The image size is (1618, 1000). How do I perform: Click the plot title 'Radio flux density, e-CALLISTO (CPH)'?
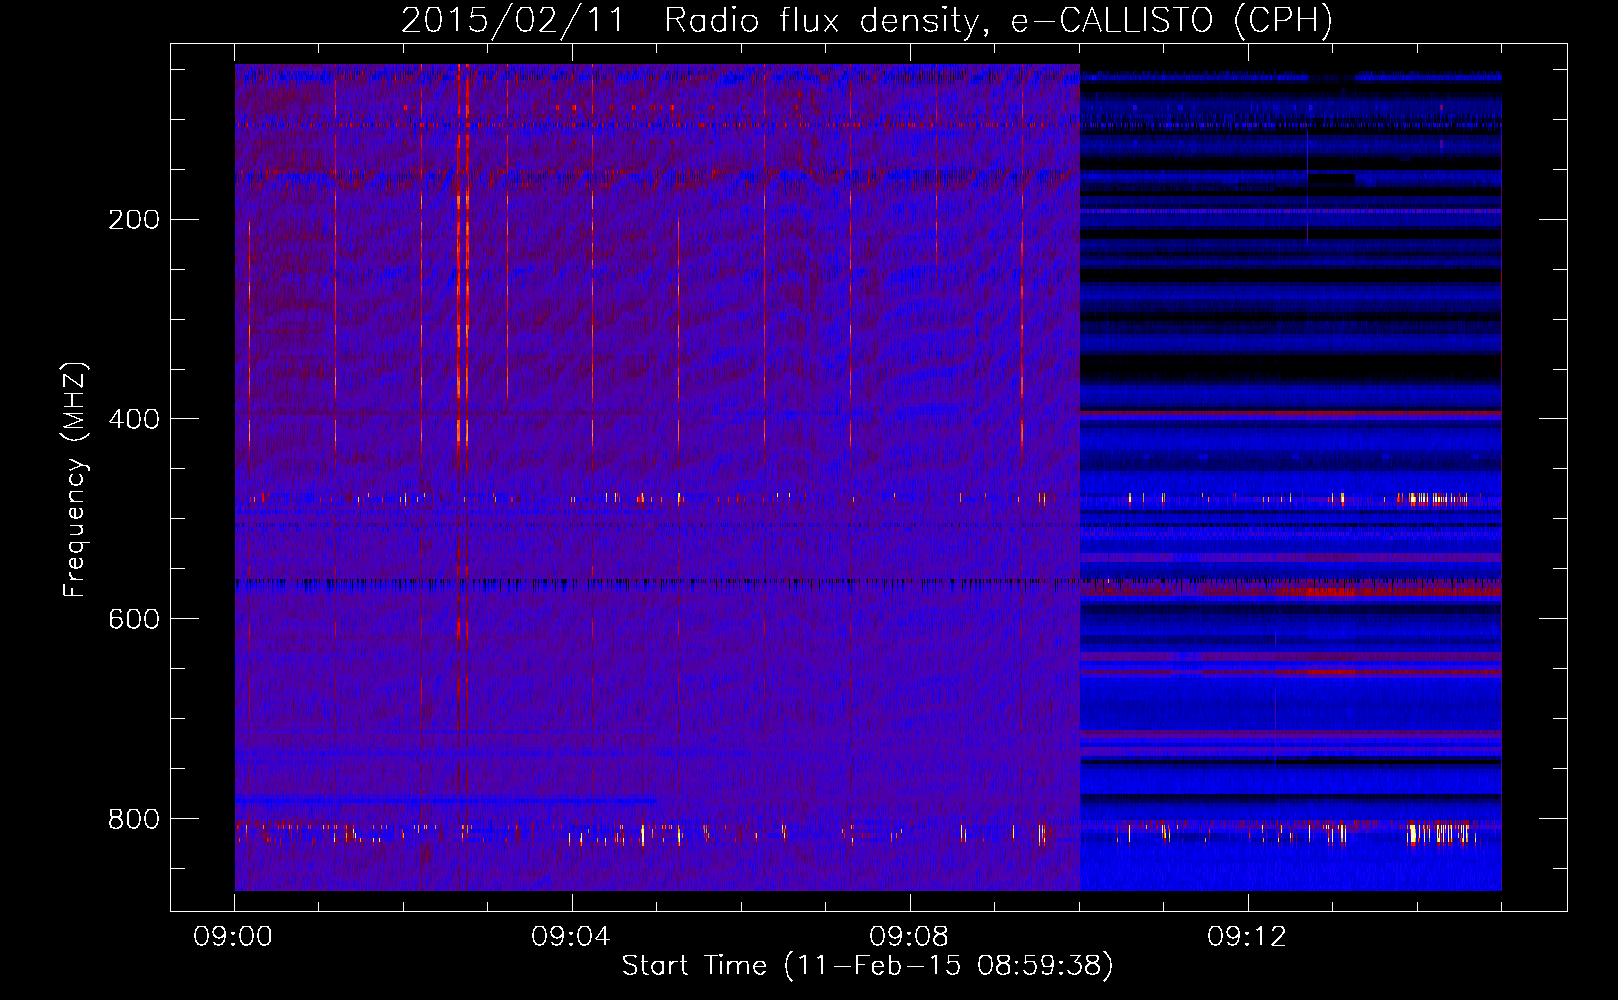pyautogui.click(x=998, y=20)
